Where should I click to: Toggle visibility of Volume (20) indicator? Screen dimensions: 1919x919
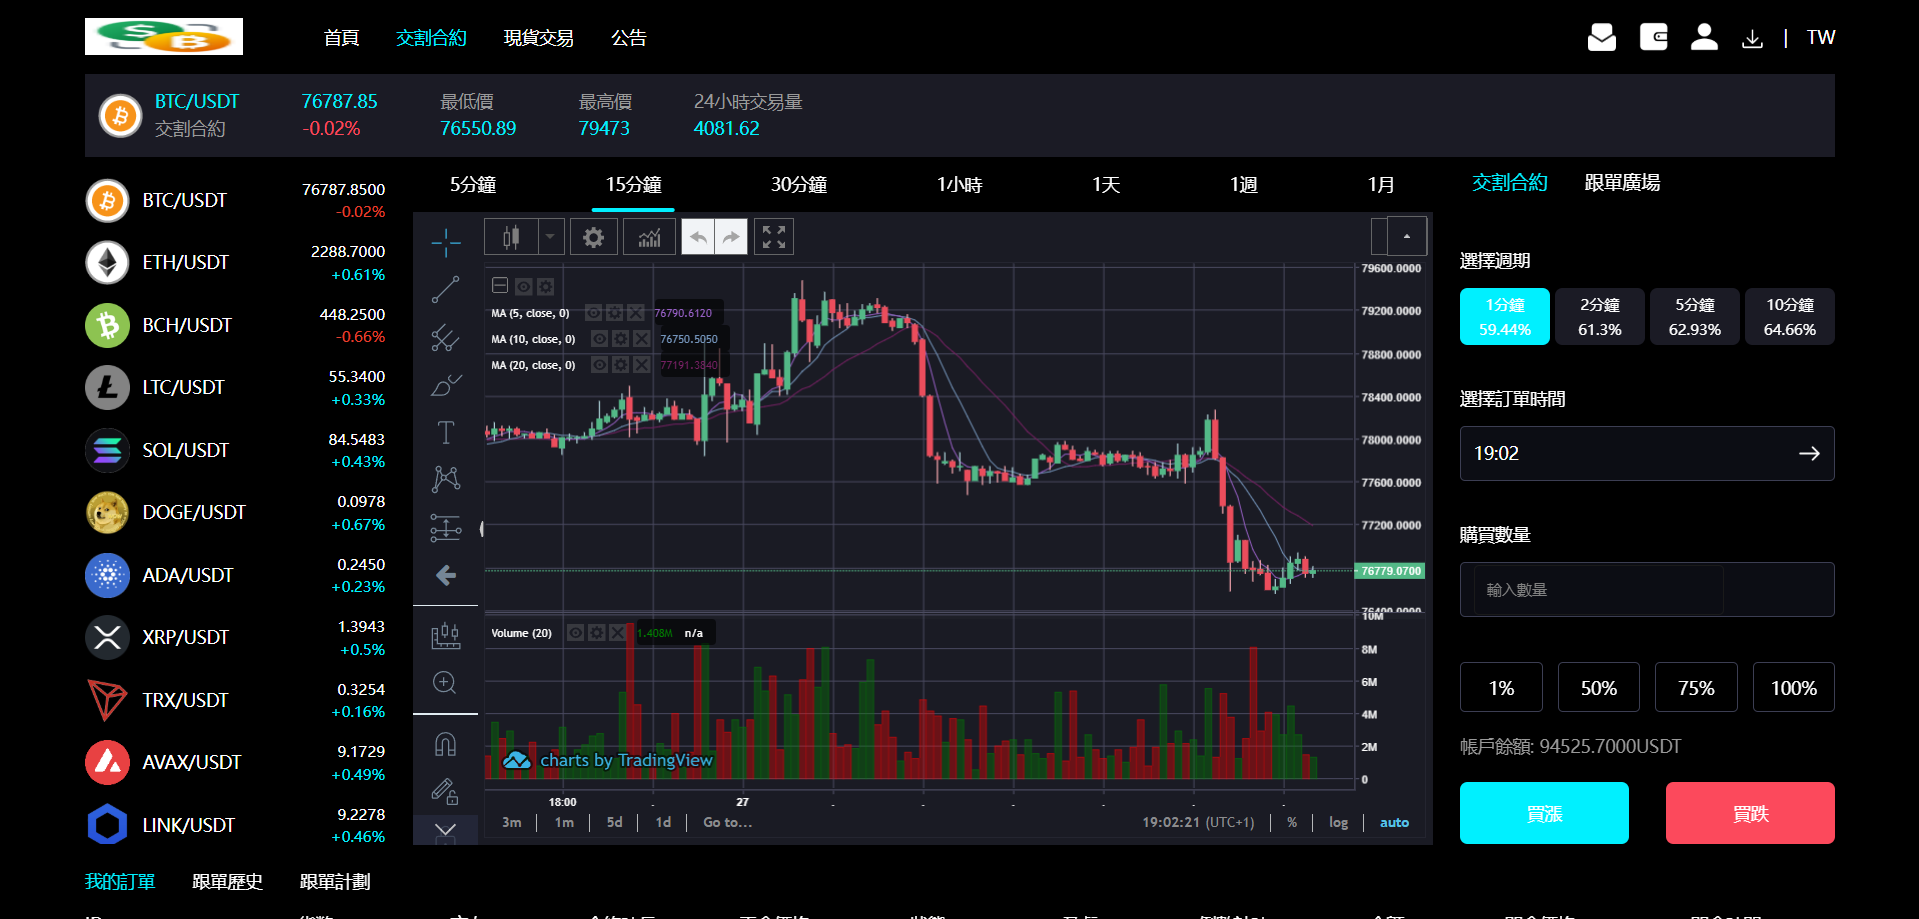[576, 633]
